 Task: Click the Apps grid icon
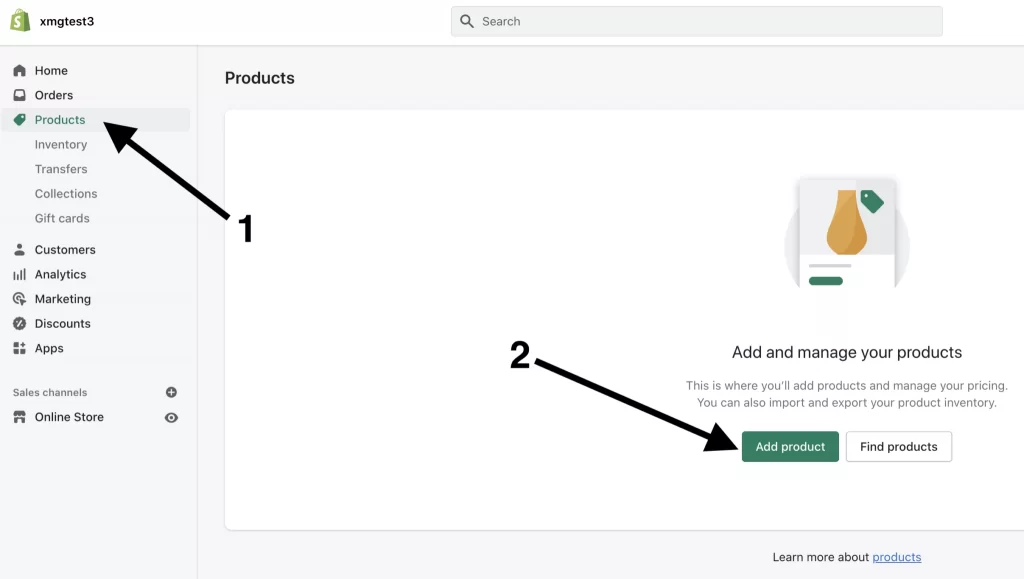[x=20, y=348]
